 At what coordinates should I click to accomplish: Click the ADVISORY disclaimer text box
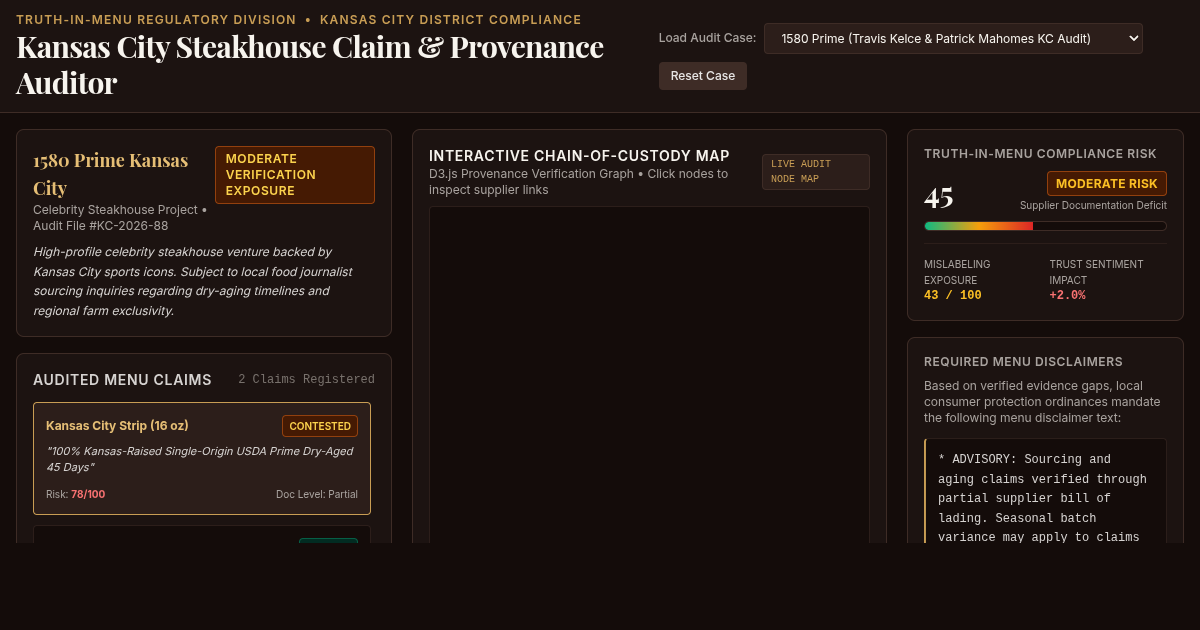(x=1046, y=491)
